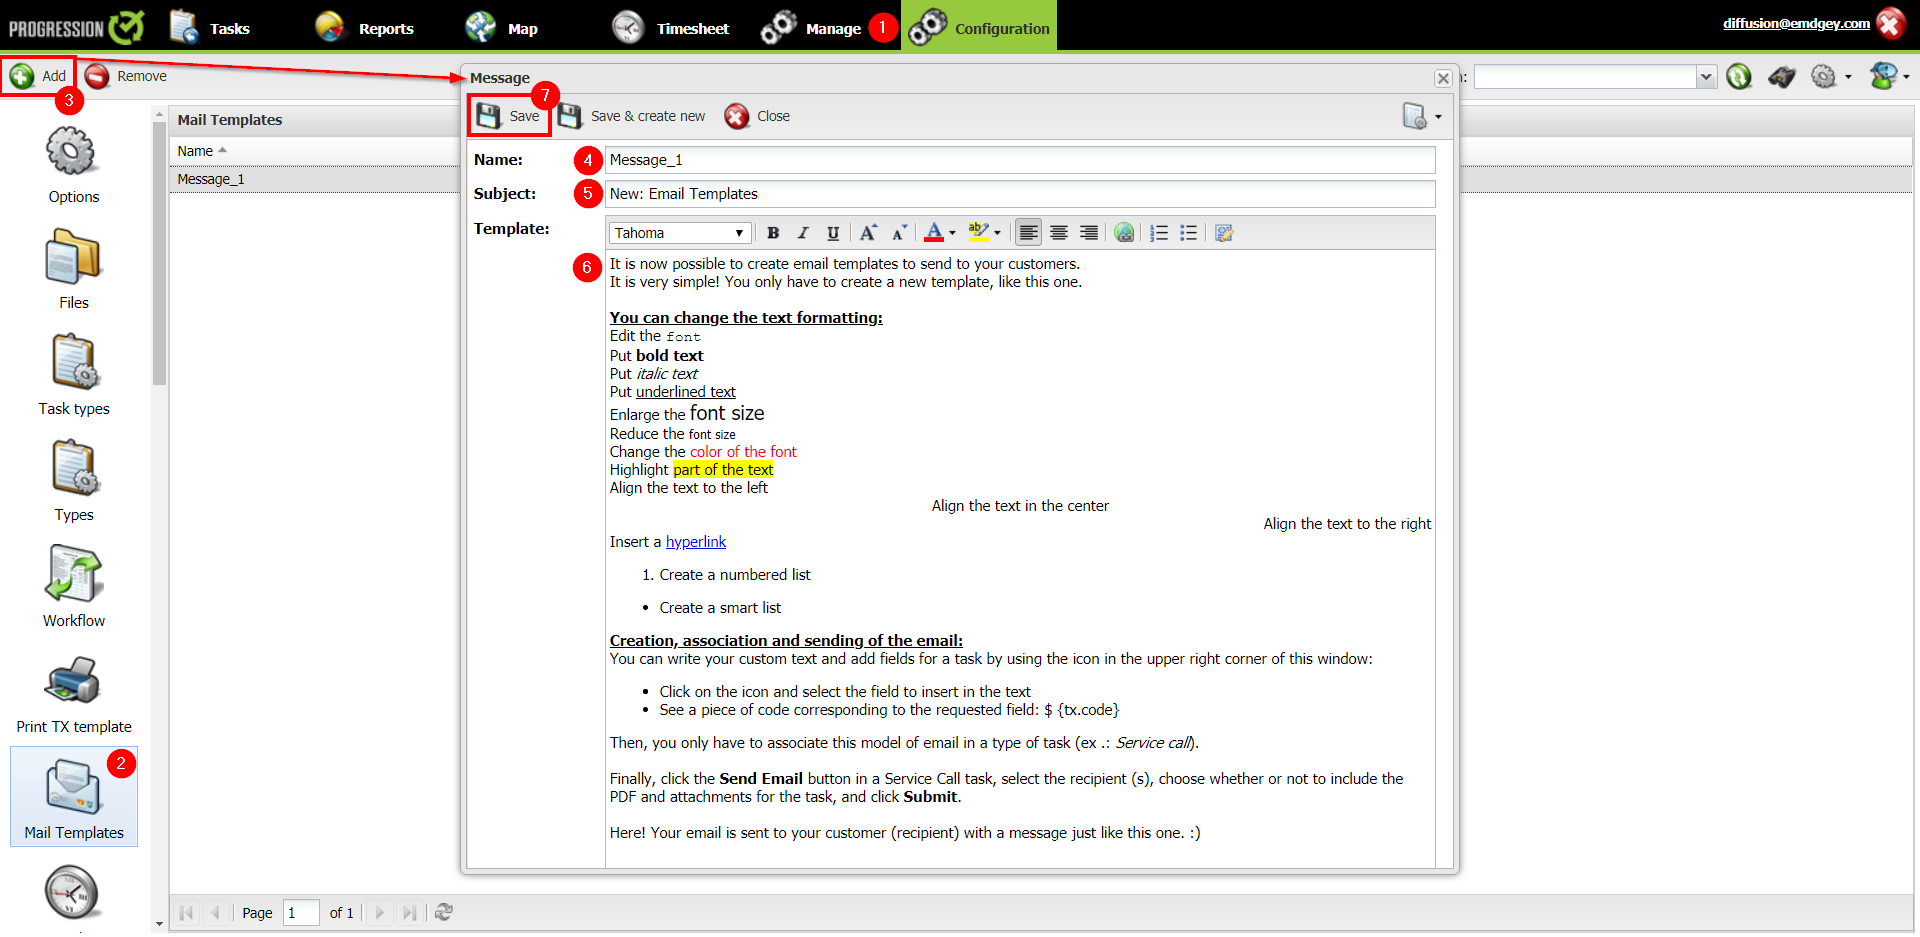Click the Print TX template icon
Viewport: 1920px width, 937px height.
(73, 692)
